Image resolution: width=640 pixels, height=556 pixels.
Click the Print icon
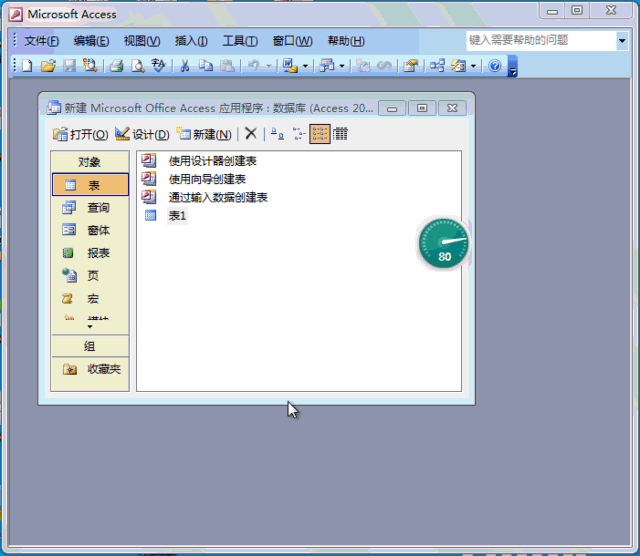pos(116,66)
